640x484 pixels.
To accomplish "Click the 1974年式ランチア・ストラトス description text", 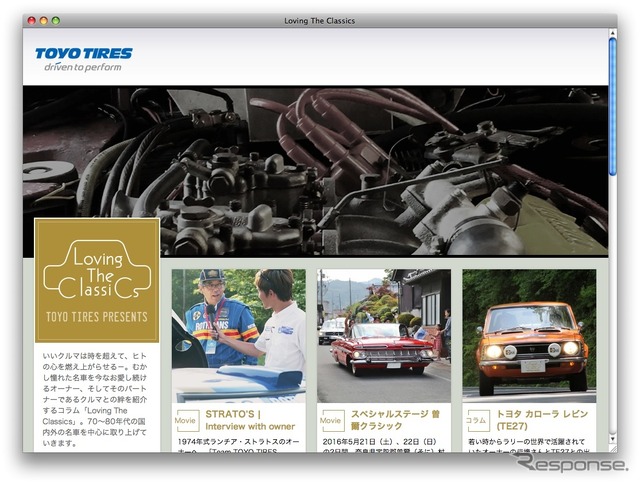I will (239, 446).
